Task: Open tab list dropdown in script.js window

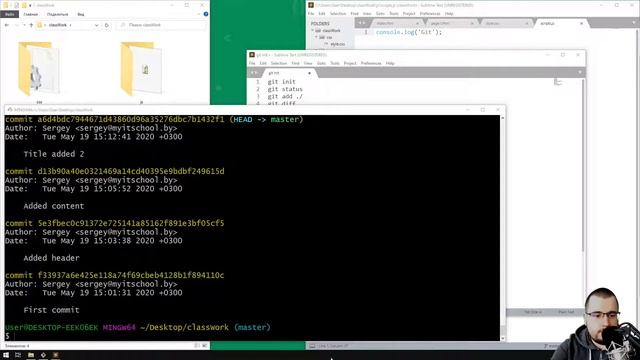Action: tap(634, 23)
